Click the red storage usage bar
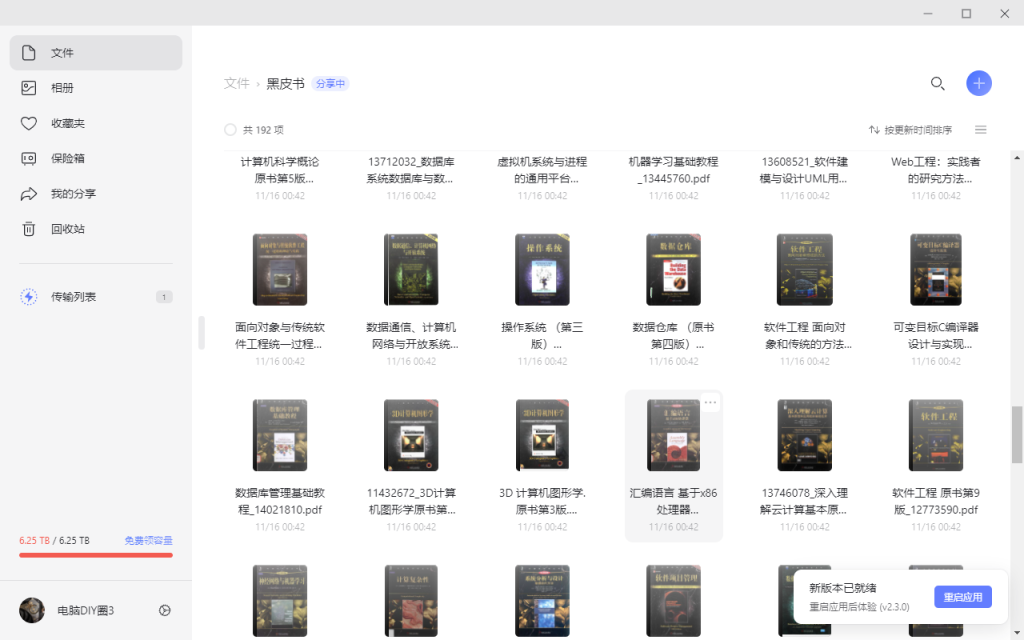Image resolution: width=1024 pixels, height=640 pixels. pyautogui.click(x=96, y=555)
